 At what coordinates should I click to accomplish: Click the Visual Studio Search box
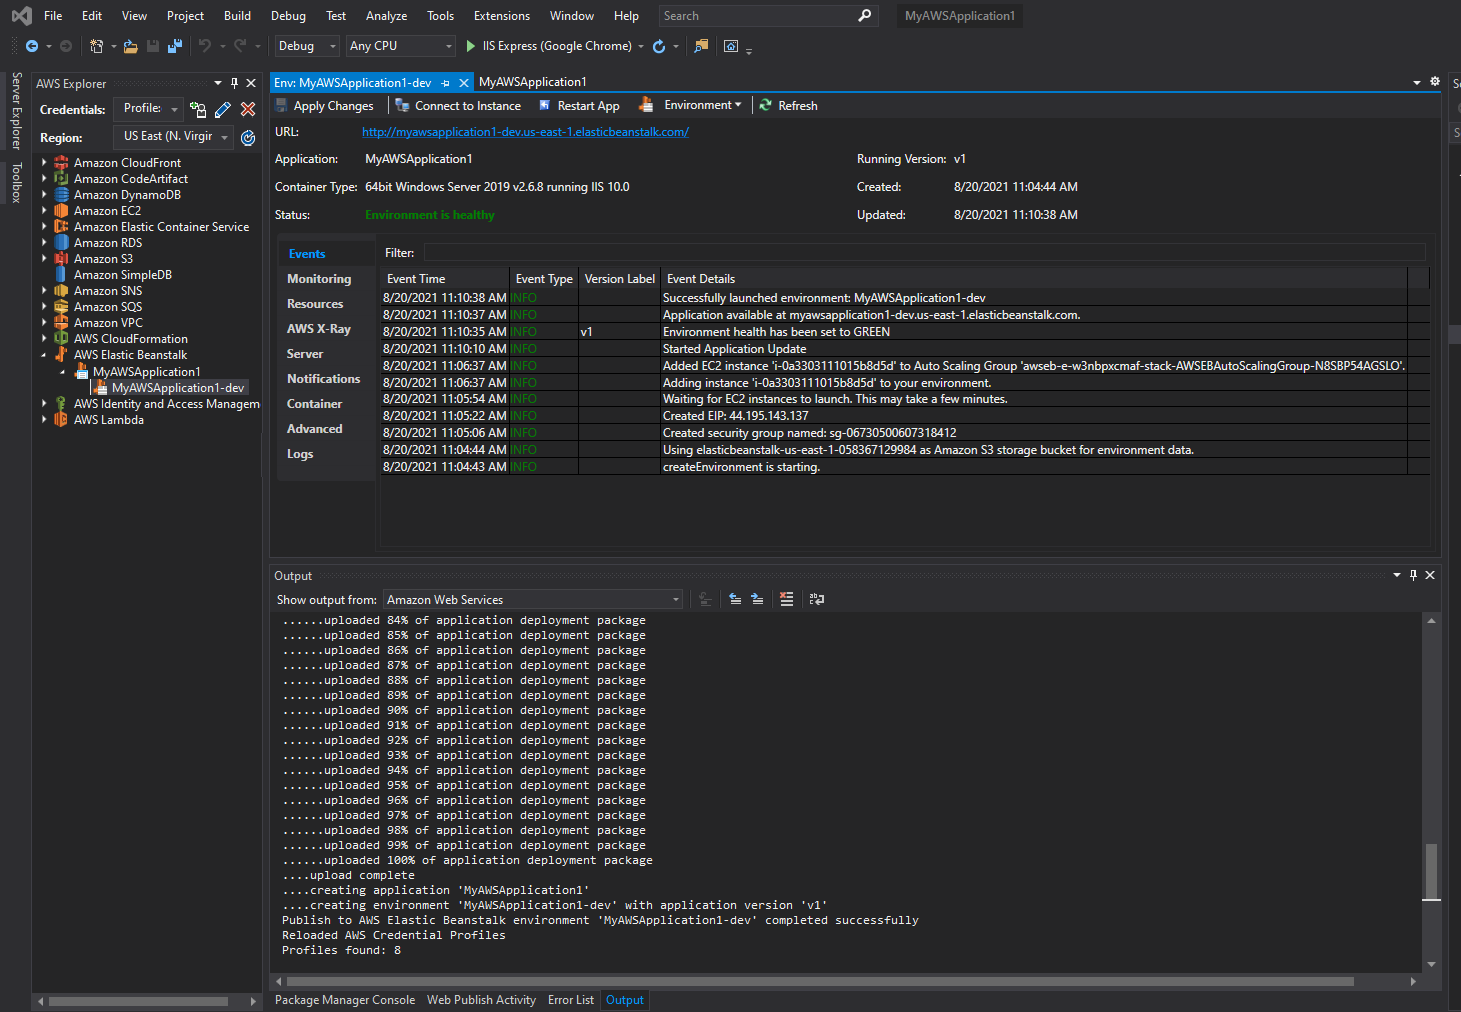[767, 16]
